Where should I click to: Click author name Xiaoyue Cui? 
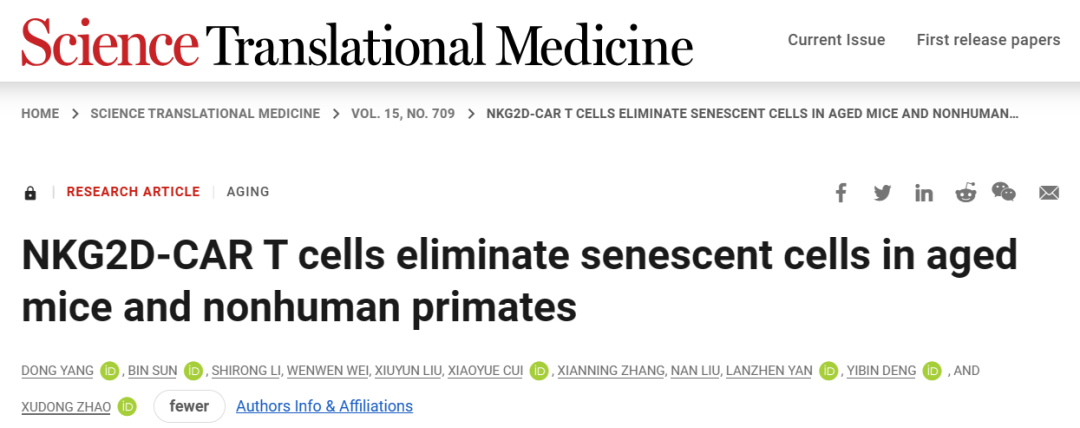click(x=485, y=371)
